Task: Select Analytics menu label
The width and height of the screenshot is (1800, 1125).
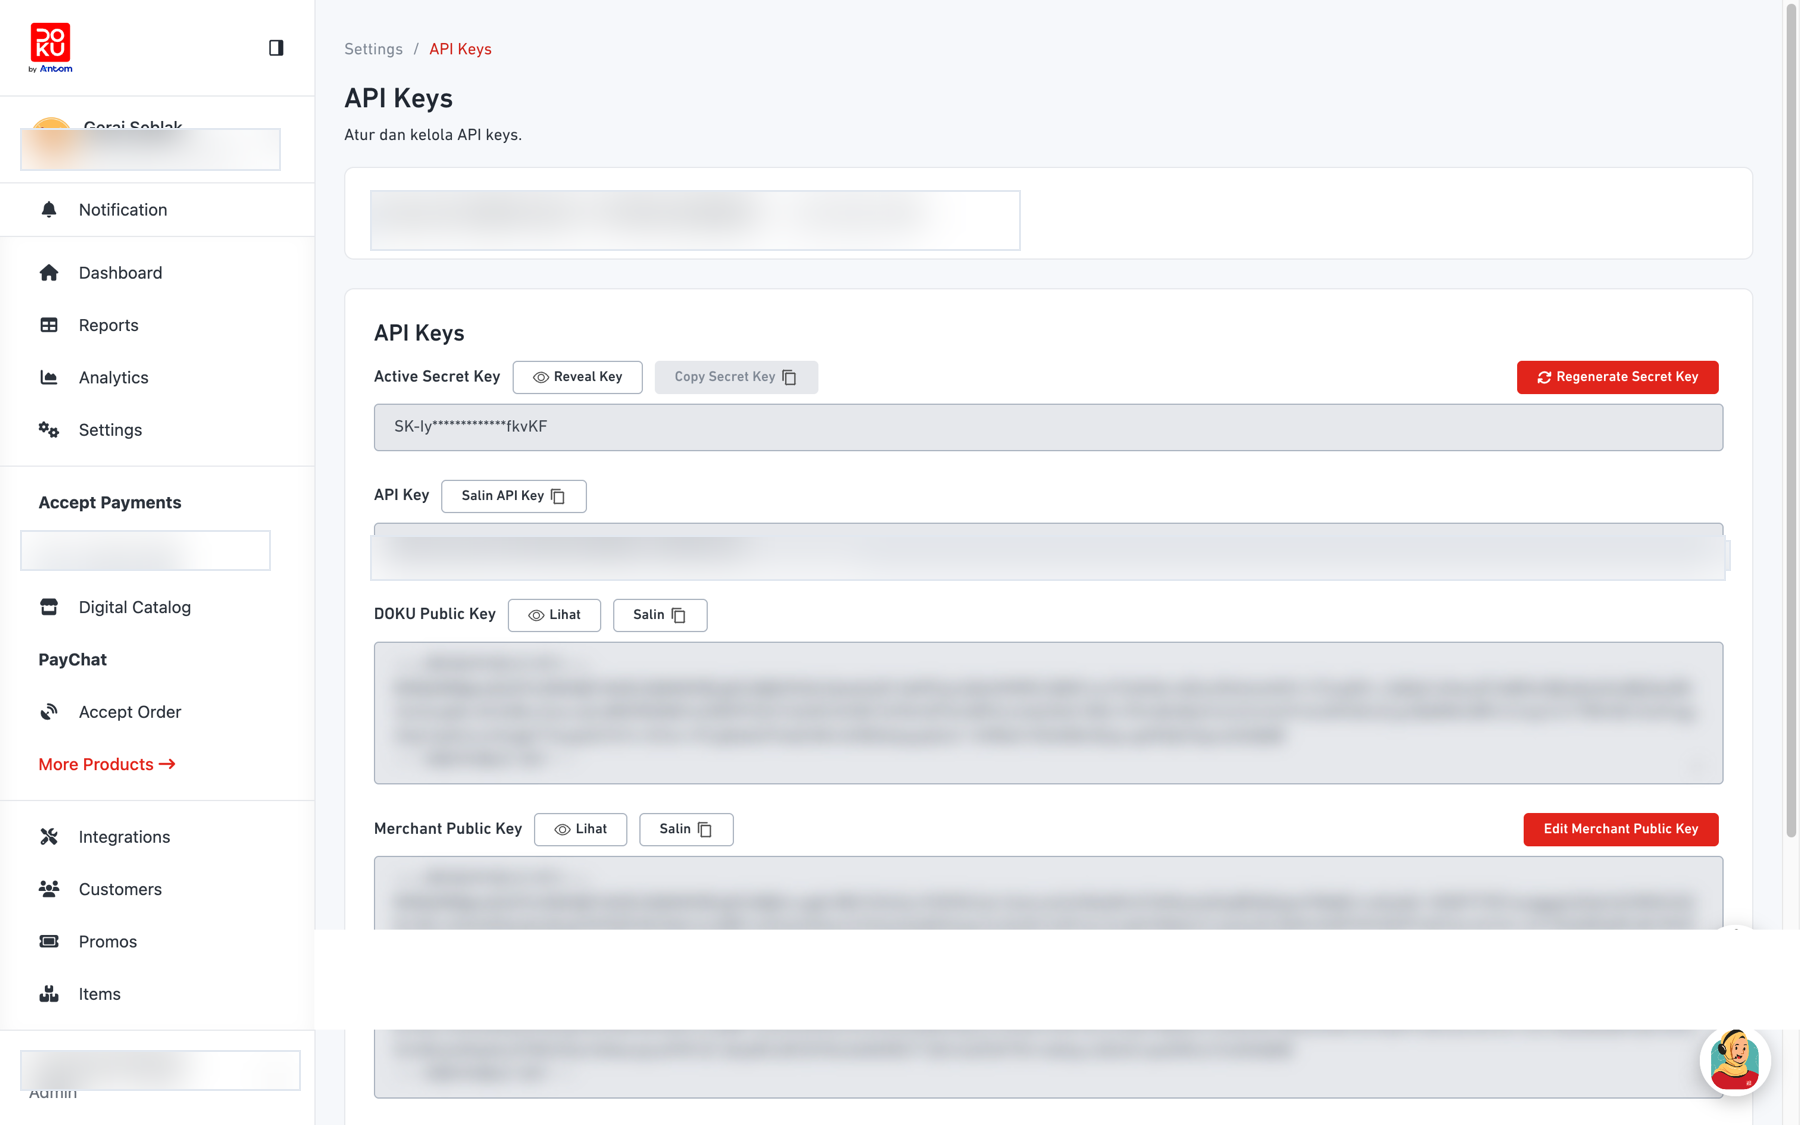Action: 113,377
